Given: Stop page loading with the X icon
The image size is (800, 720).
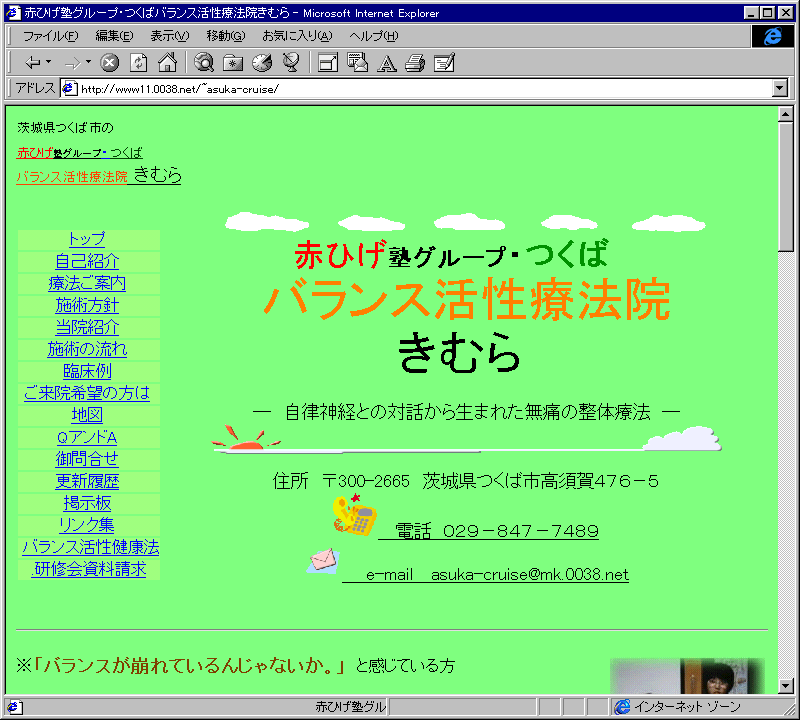Looking at the screenshot, I should click(109, 63).
